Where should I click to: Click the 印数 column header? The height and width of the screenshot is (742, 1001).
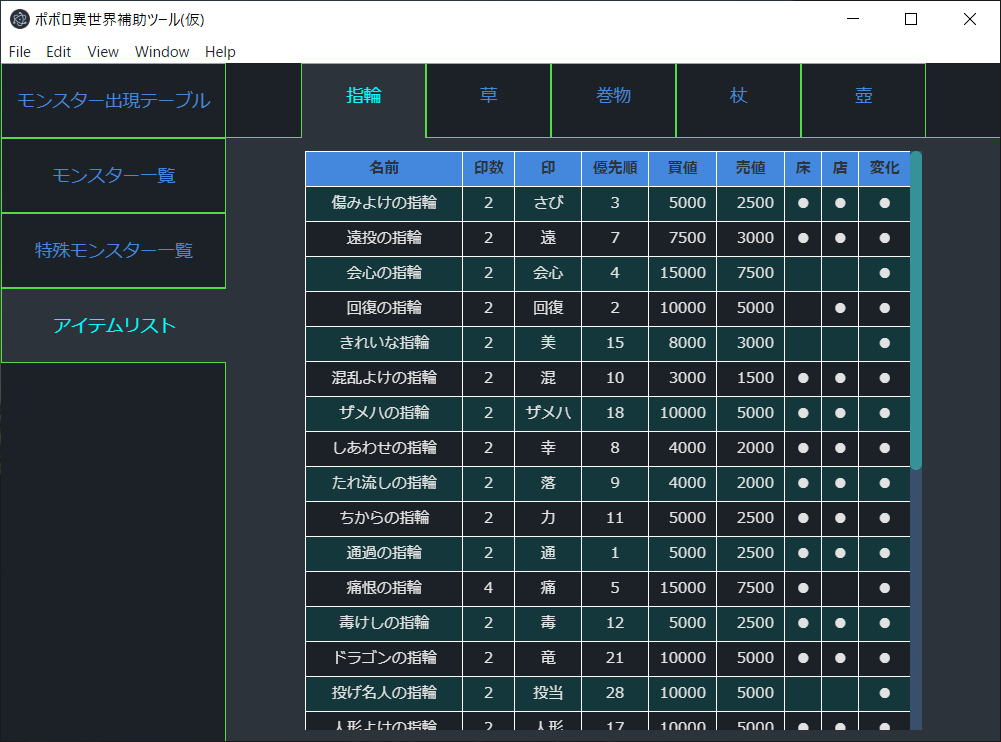point(488,168)
